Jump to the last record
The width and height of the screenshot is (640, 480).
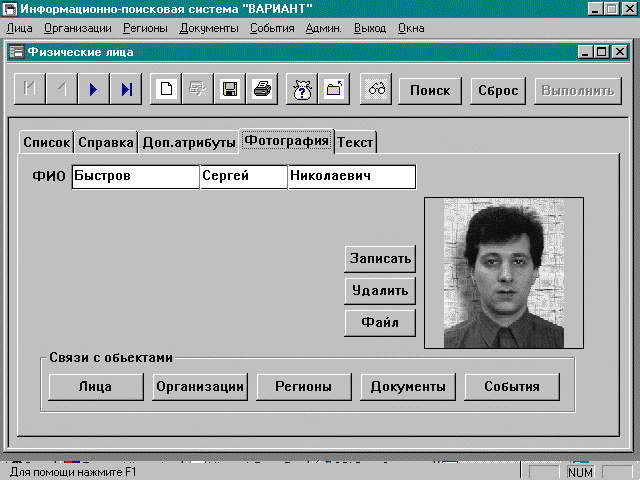pyautogui.click(x=126, y=90)
